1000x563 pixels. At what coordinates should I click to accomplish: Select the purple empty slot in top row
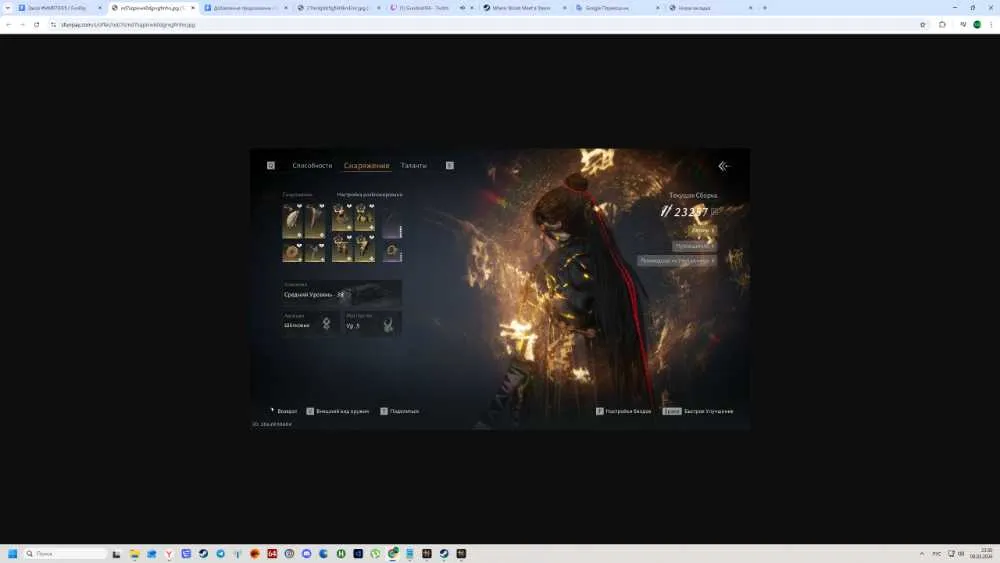pyautogui.click(x=392, y=221)
